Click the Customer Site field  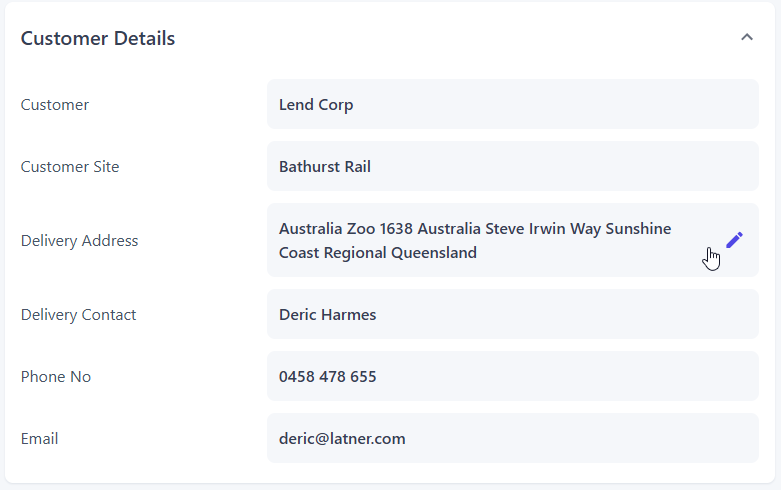tap(512, 166)
